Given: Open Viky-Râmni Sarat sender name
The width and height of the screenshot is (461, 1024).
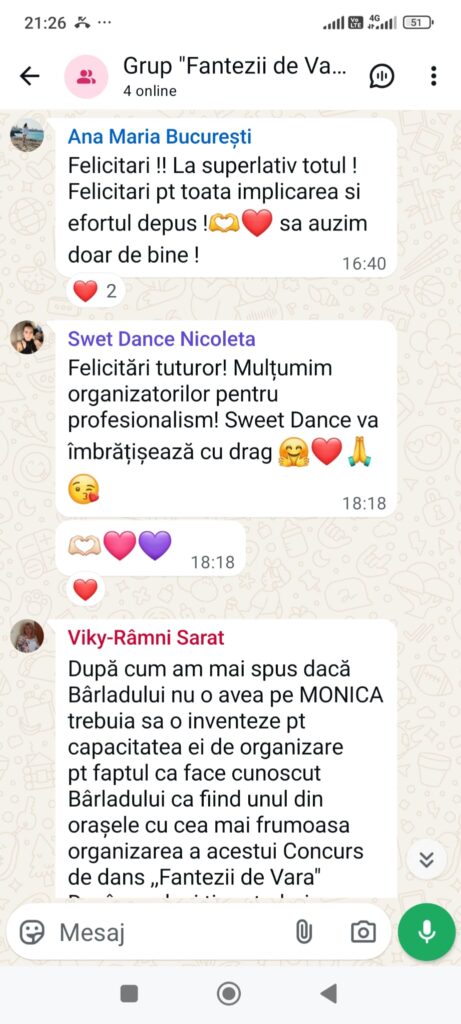Looking at the screenshot, I should (x=146, y=638).
